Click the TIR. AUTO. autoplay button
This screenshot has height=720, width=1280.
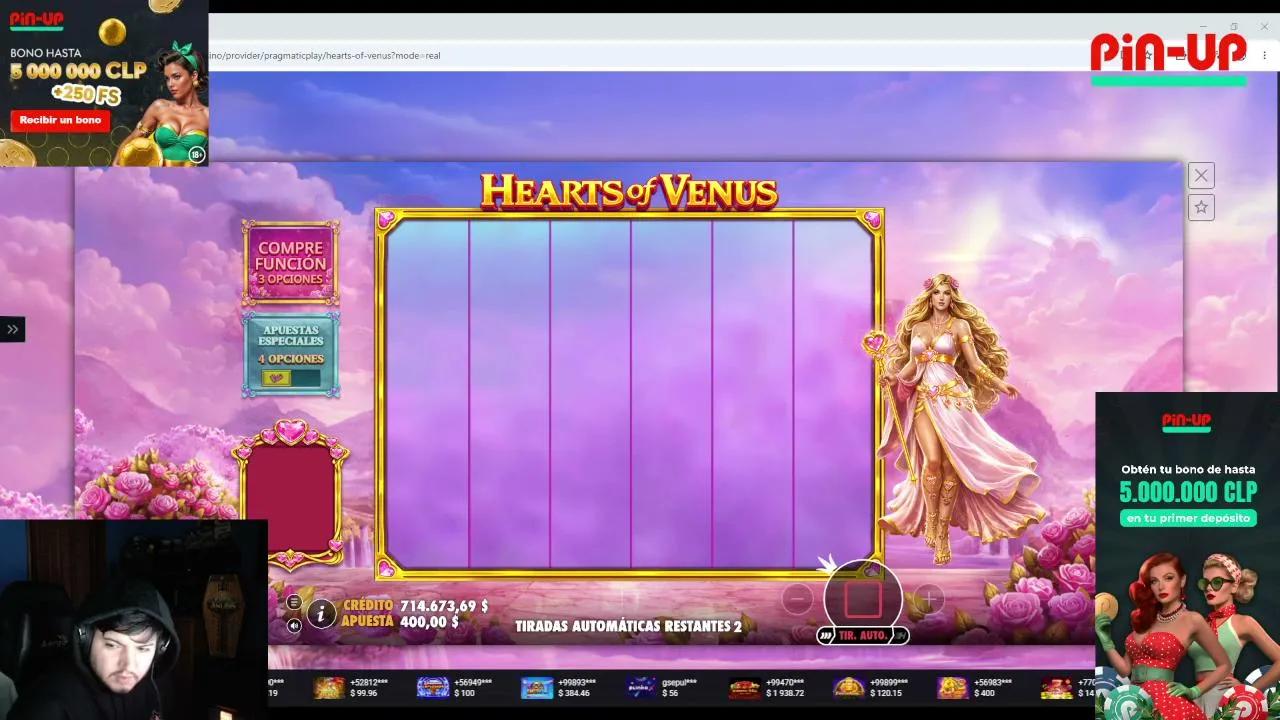862,635
